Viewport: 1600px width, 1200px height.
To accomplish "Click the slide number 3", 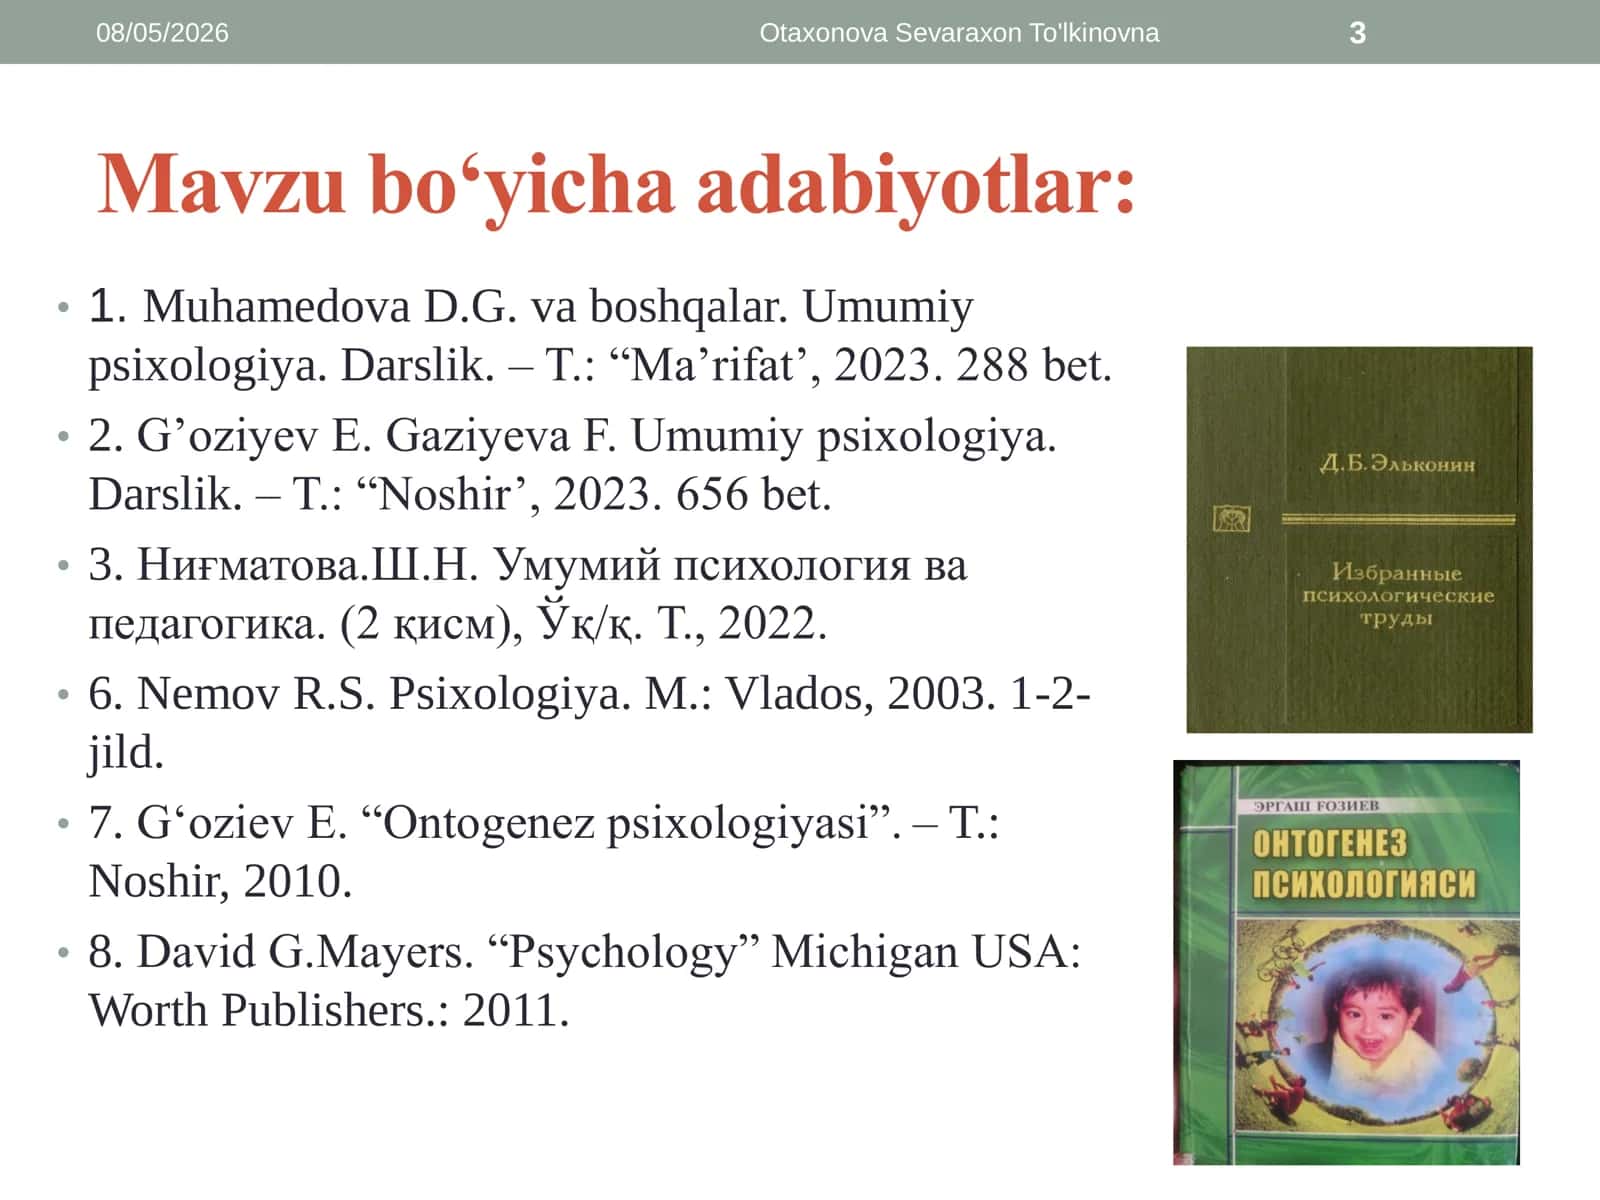I will [x=1357, y=33].
